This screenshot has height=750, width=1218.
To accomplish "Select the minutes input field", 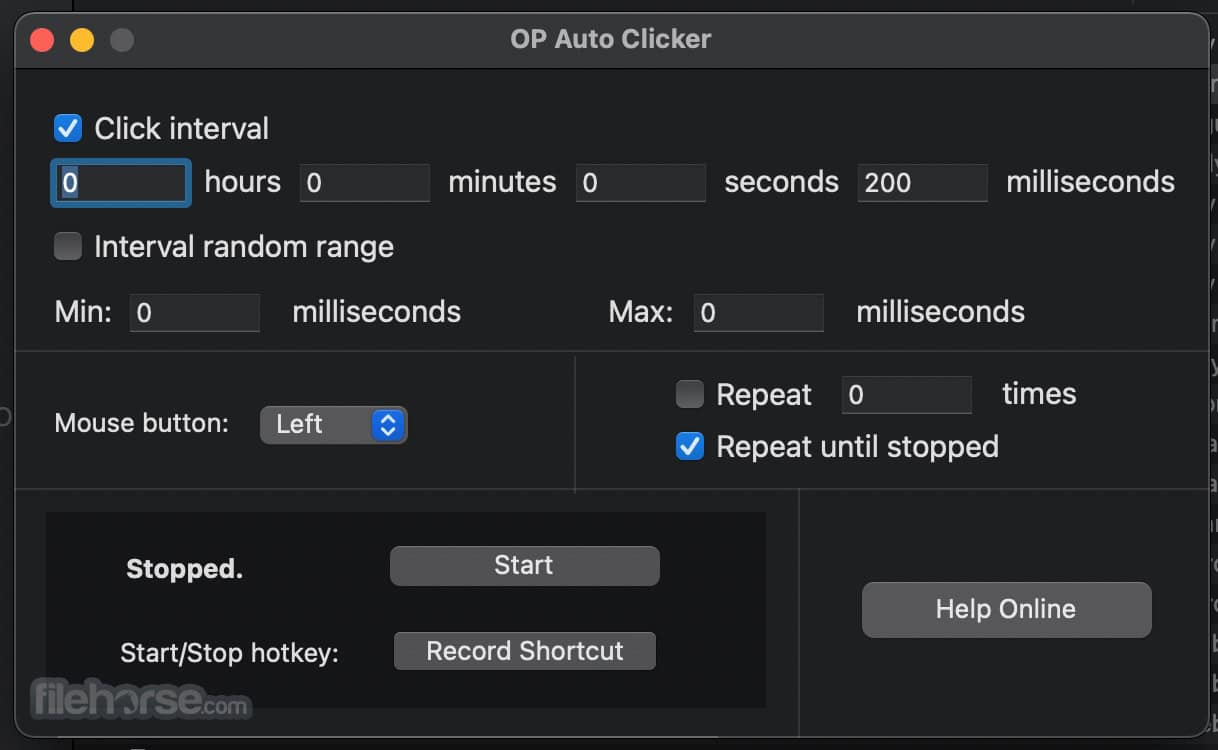I will [x=364, y=183].
